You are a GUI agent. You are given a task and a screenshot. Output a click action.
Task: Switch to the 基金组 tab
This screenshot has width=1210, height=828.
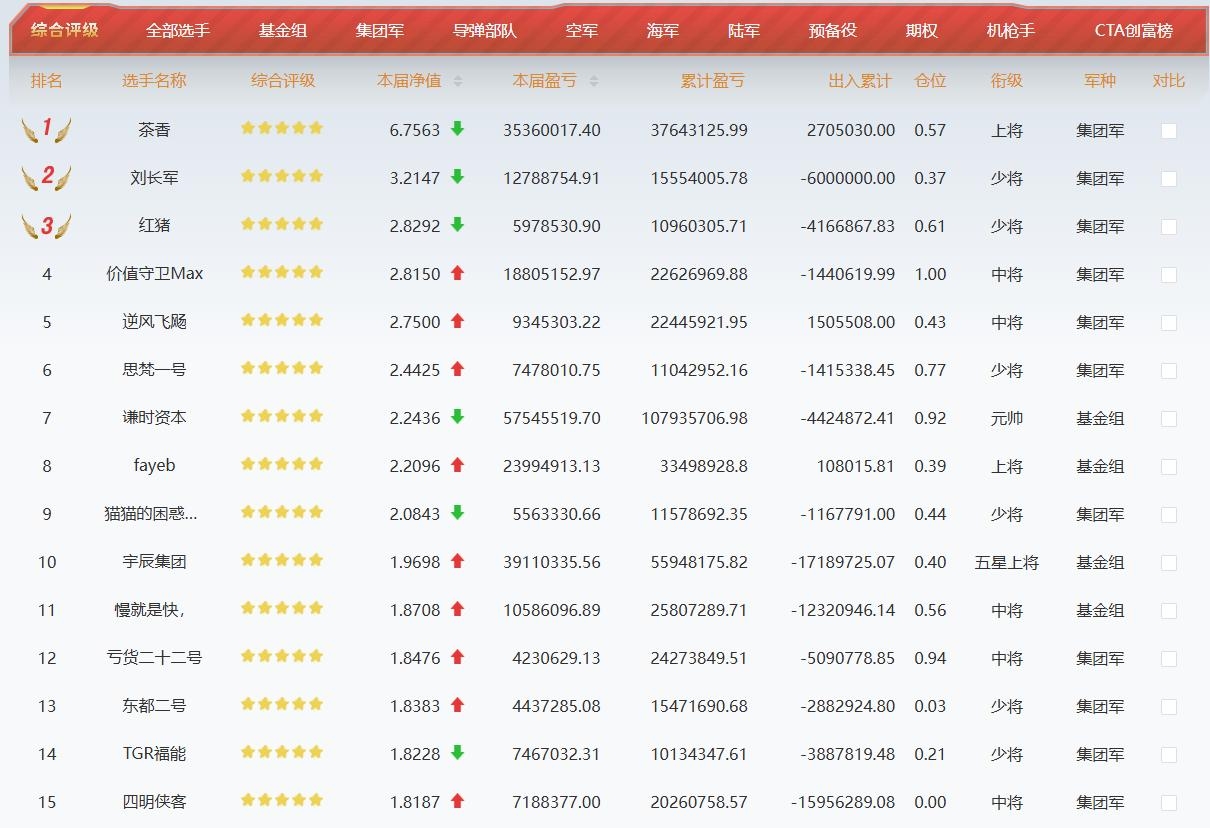coord(283,30)
